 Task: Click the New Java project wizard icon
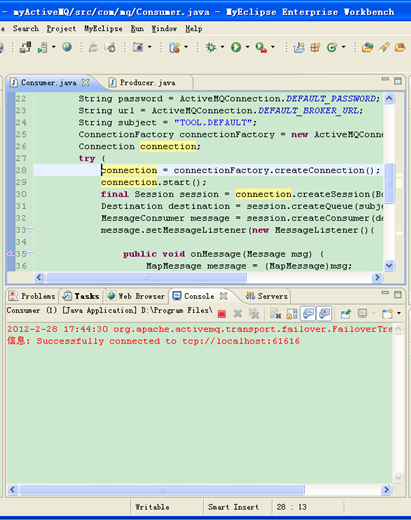[x=174, y=47]
